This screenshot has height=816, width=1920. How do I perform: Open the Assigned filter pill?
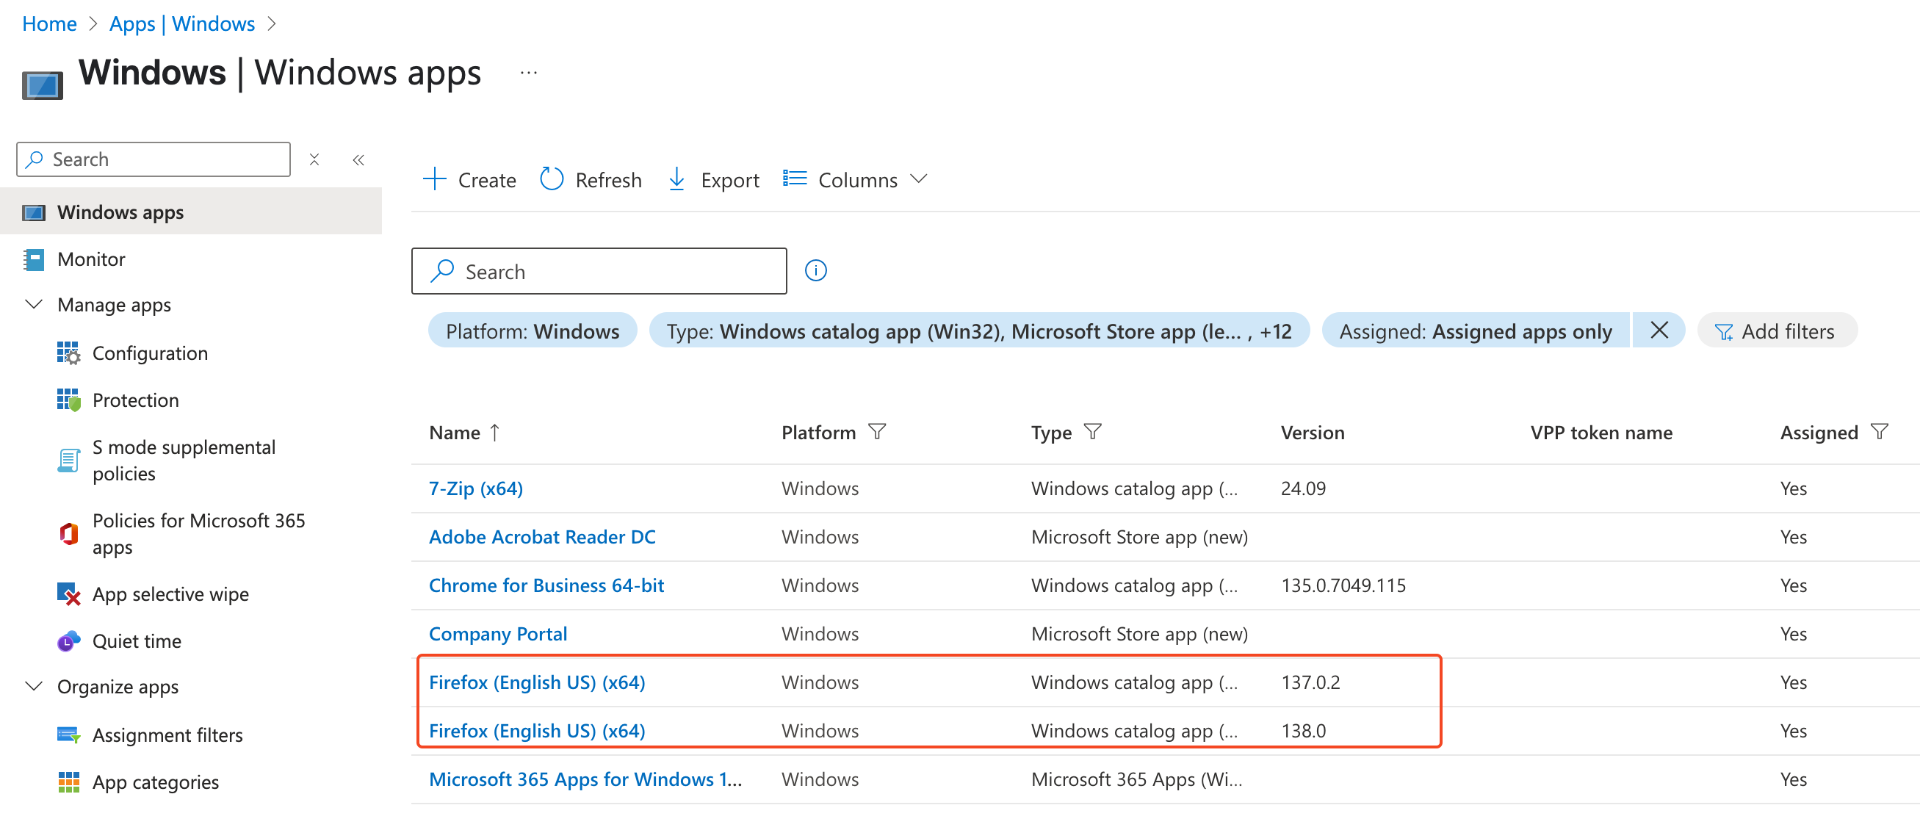tap(1475, 331)
